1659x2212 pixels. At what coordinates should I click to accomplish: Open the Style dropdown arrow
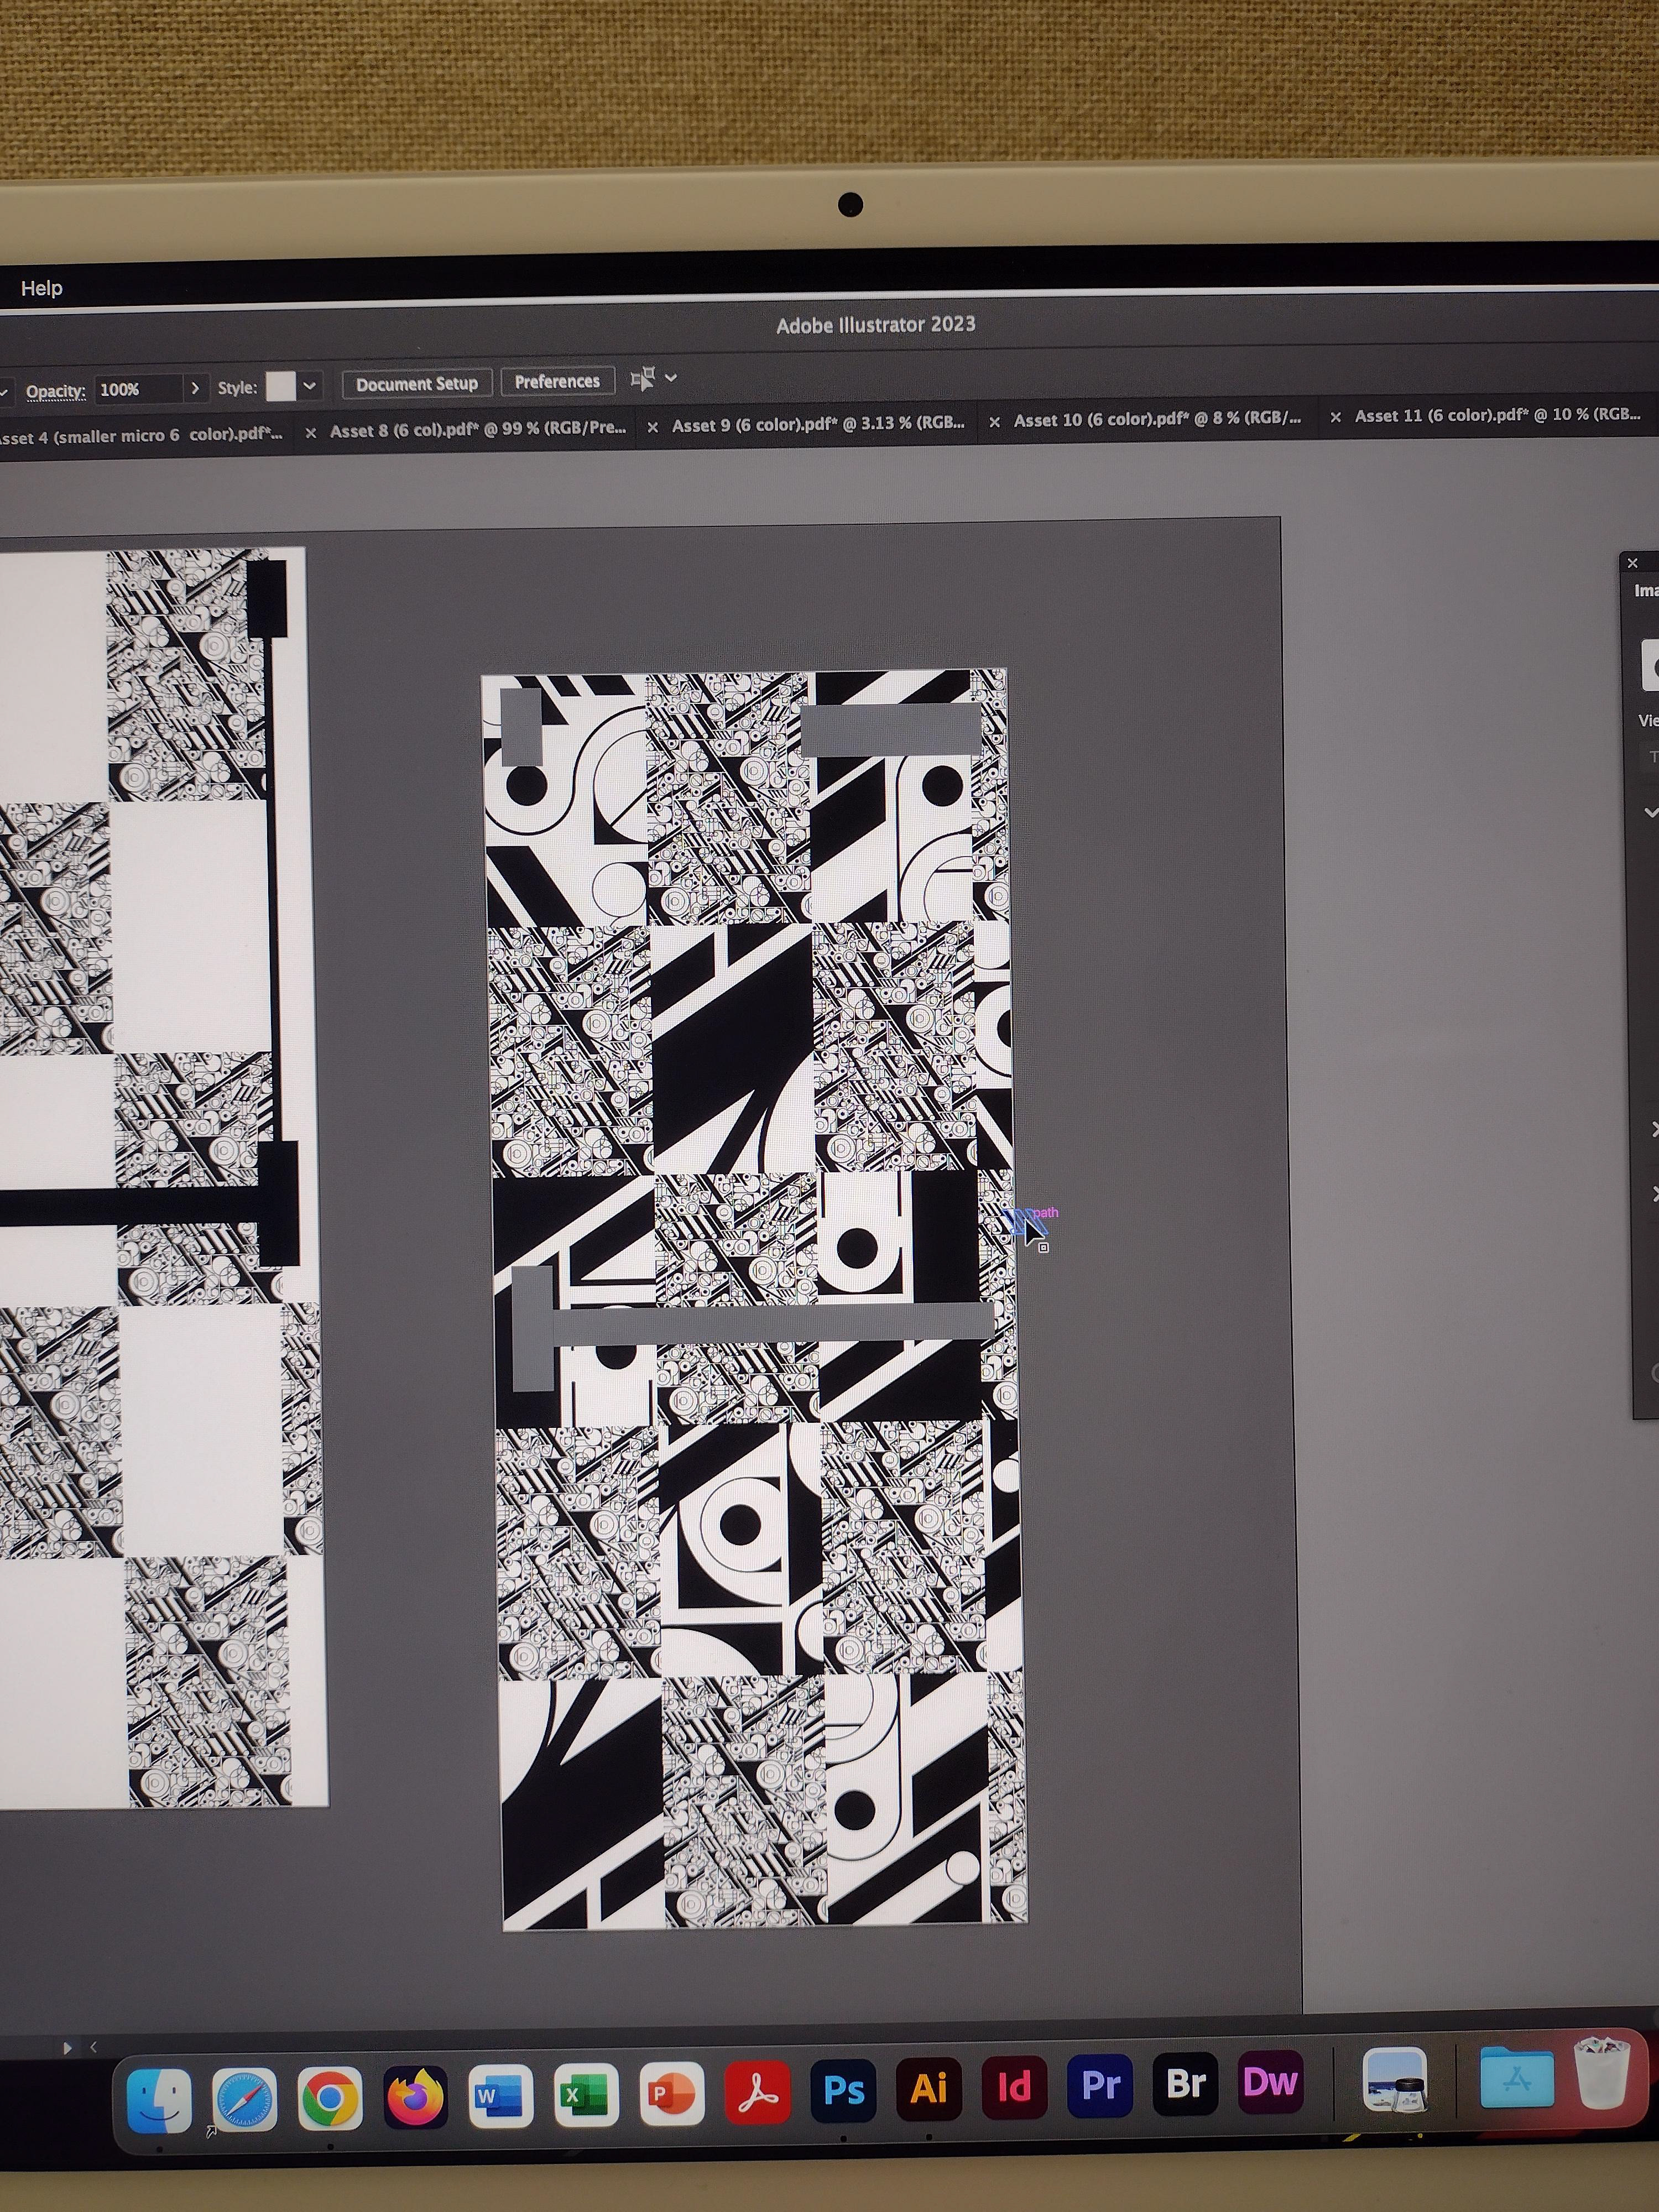[x=310, y=385]
